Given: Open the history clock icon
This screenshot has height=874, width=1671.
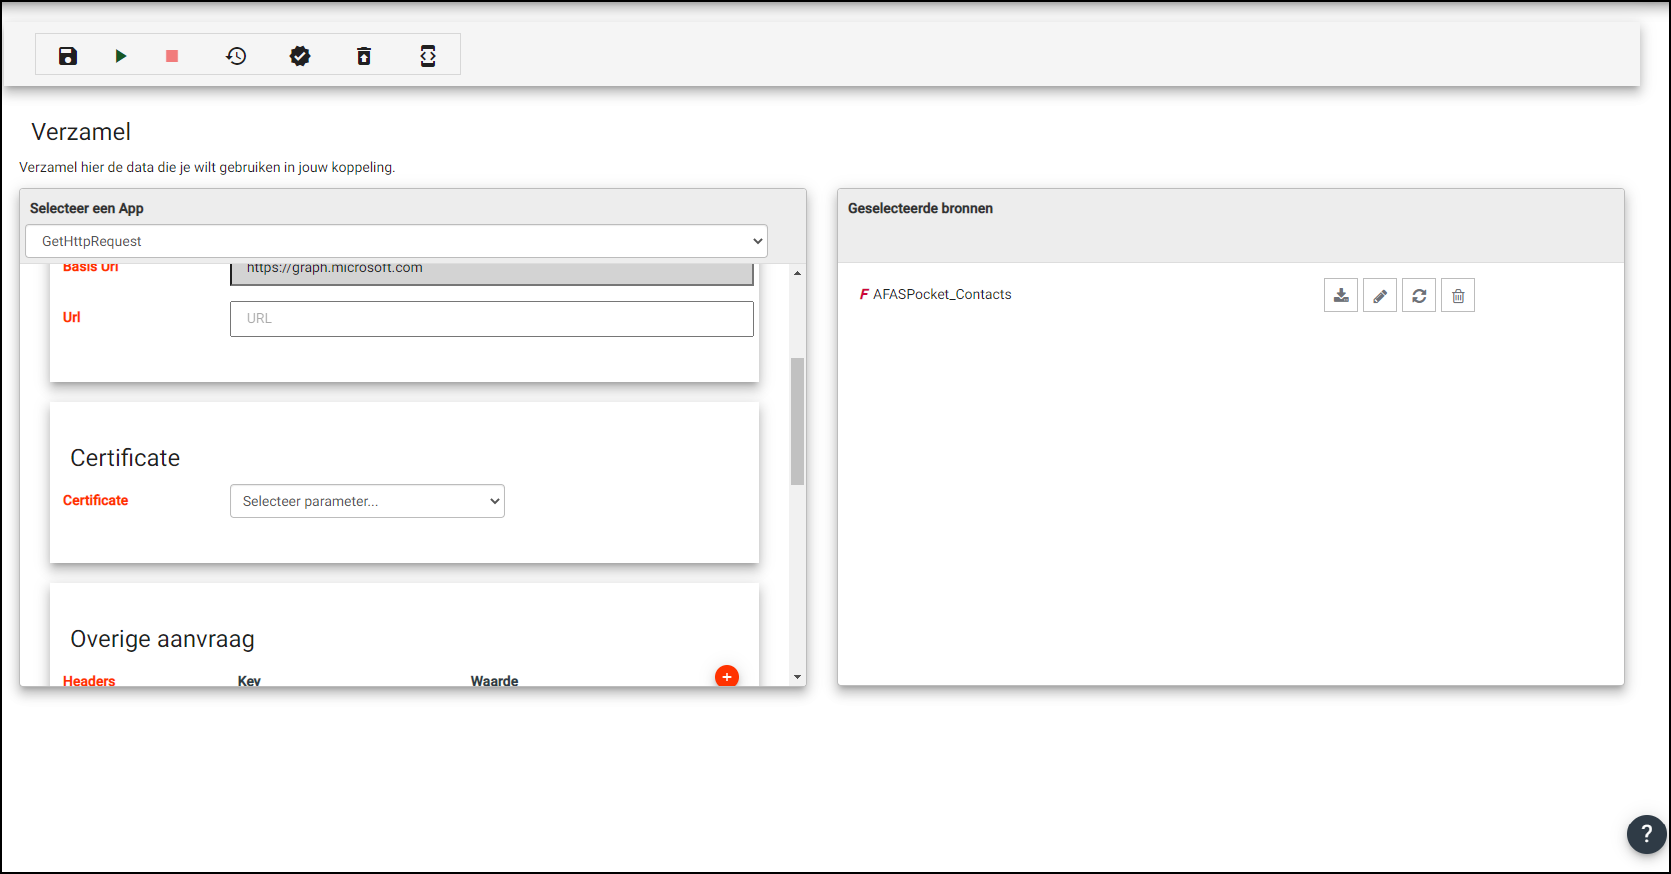Looking at the screenshot, I should pos(236,56).
